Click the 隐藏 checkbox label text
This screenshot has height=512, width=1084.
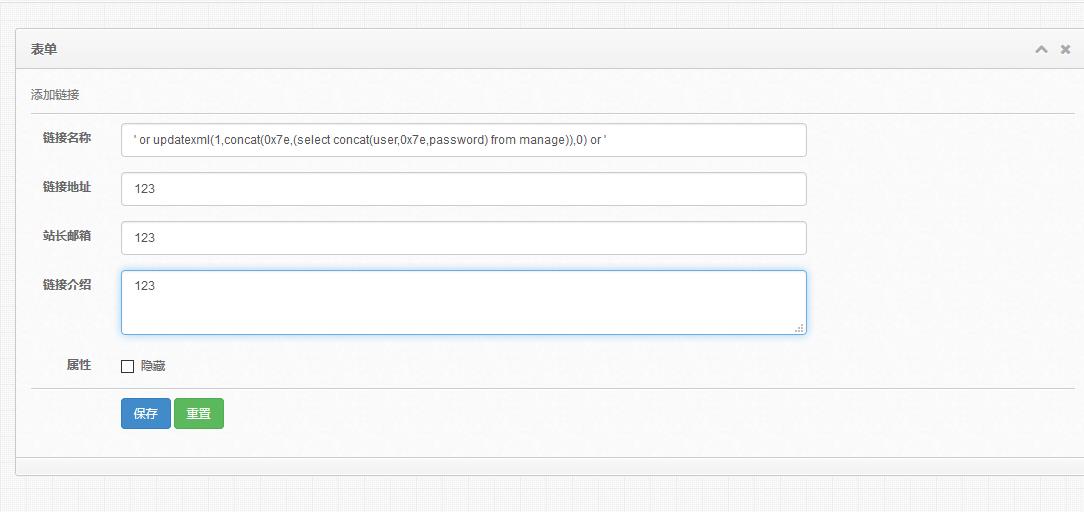coord(153,366)
